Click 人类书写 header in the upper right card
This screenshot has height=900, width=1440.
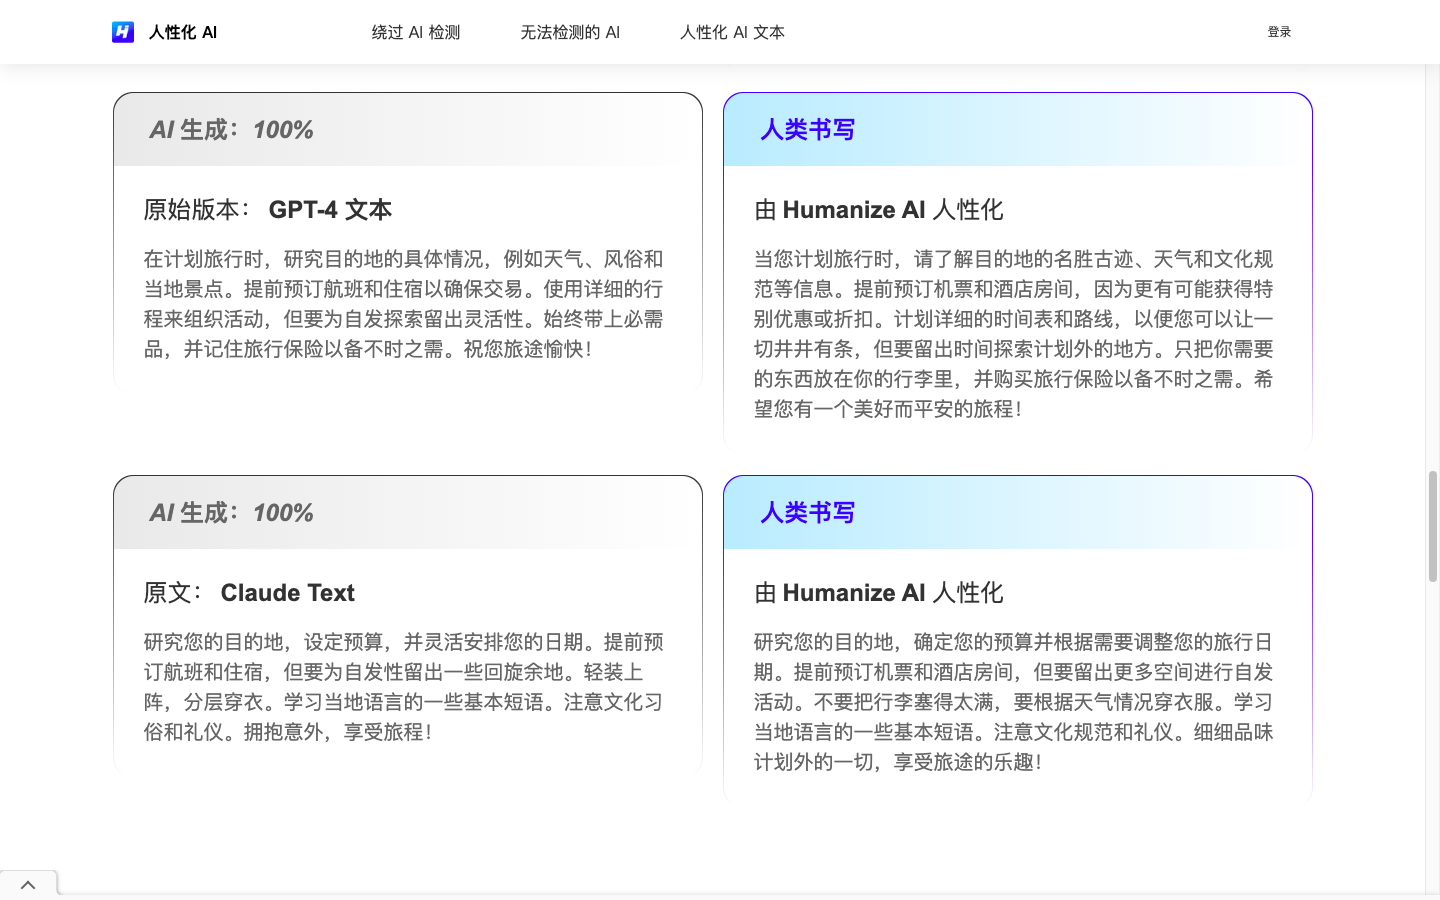[807, 130]
